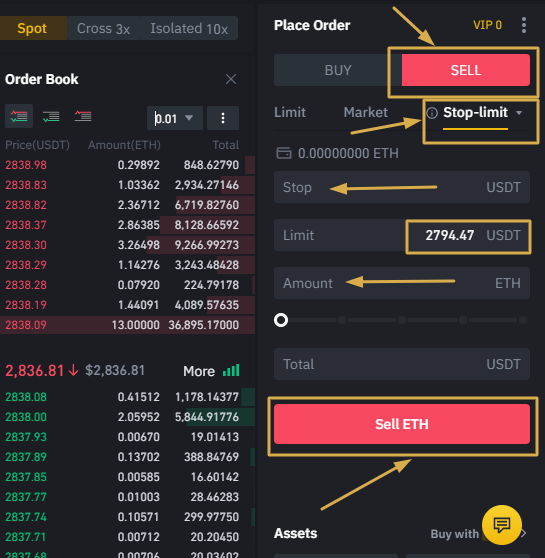Set amount slider to 50% mark
This screenshot has width=545, height=558.
tap(402, 320)
